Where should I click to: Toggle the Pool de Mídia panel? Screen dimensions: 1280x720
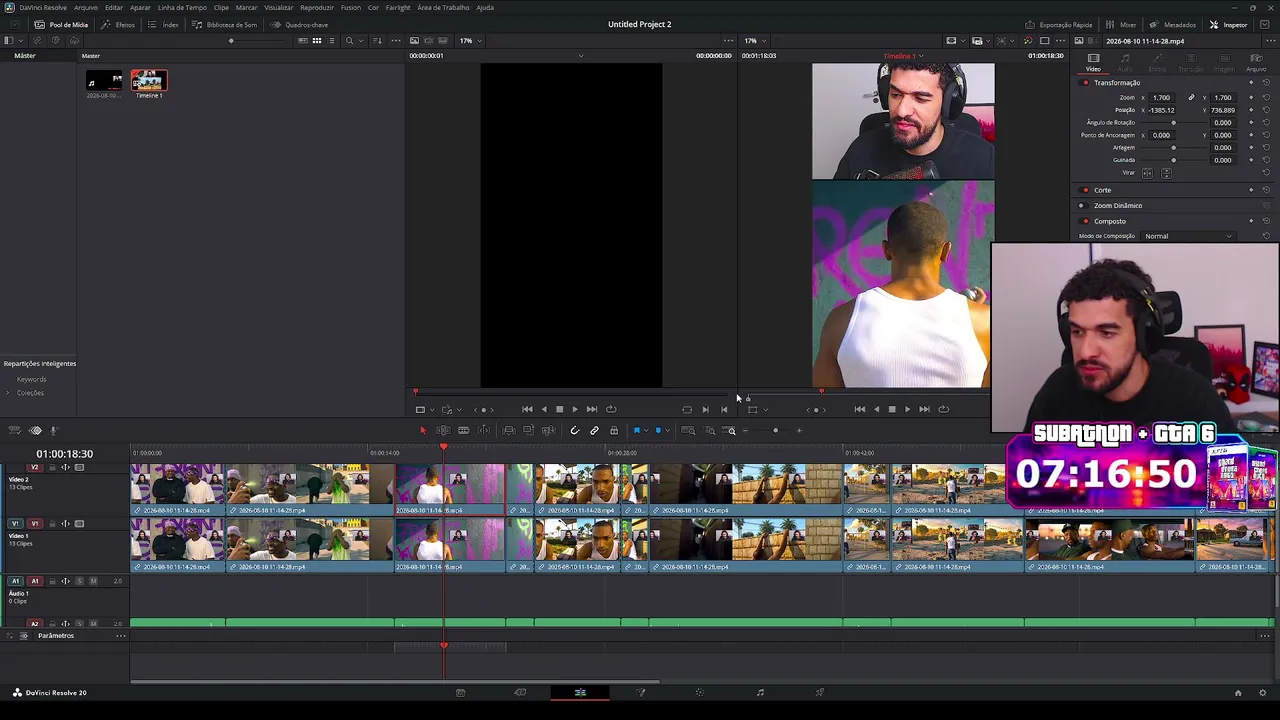click(x=61, y=24)
